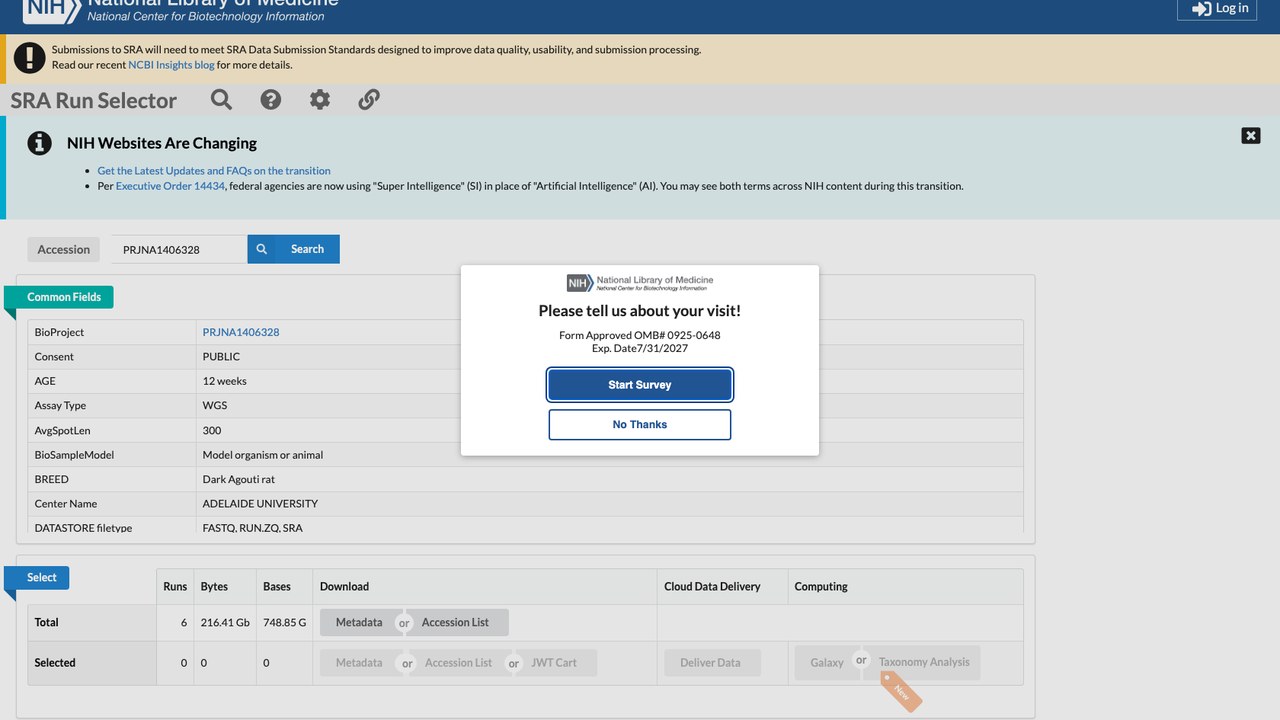Select the blue Select tab label
Viewport: 1280px width, 720px height.
42,577
